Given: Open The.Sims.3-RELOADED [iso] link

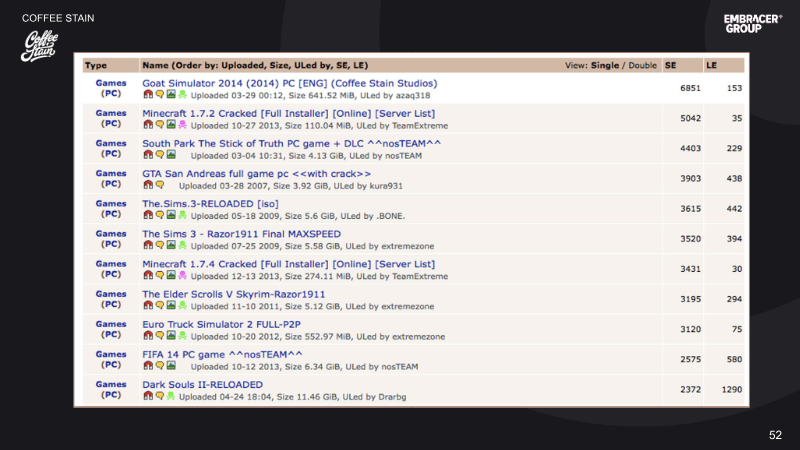Looking at the screenshot, I should click(x=210, y=204).
